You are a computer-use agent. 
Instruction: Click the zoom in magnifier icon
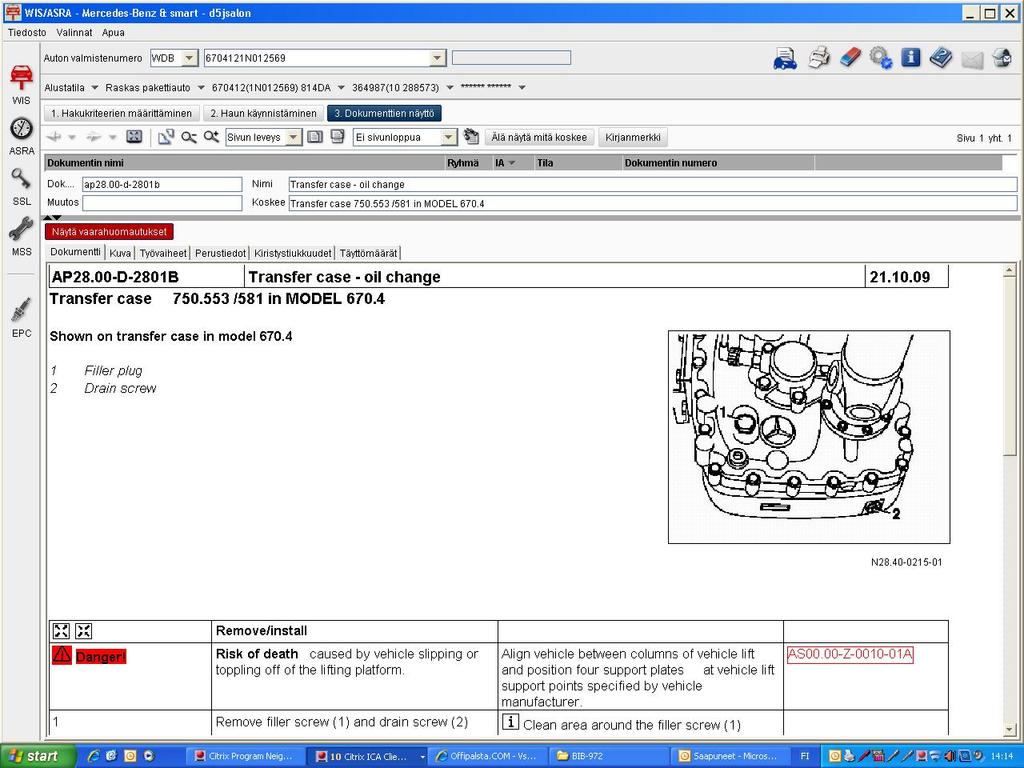click(x=211, y=137)
